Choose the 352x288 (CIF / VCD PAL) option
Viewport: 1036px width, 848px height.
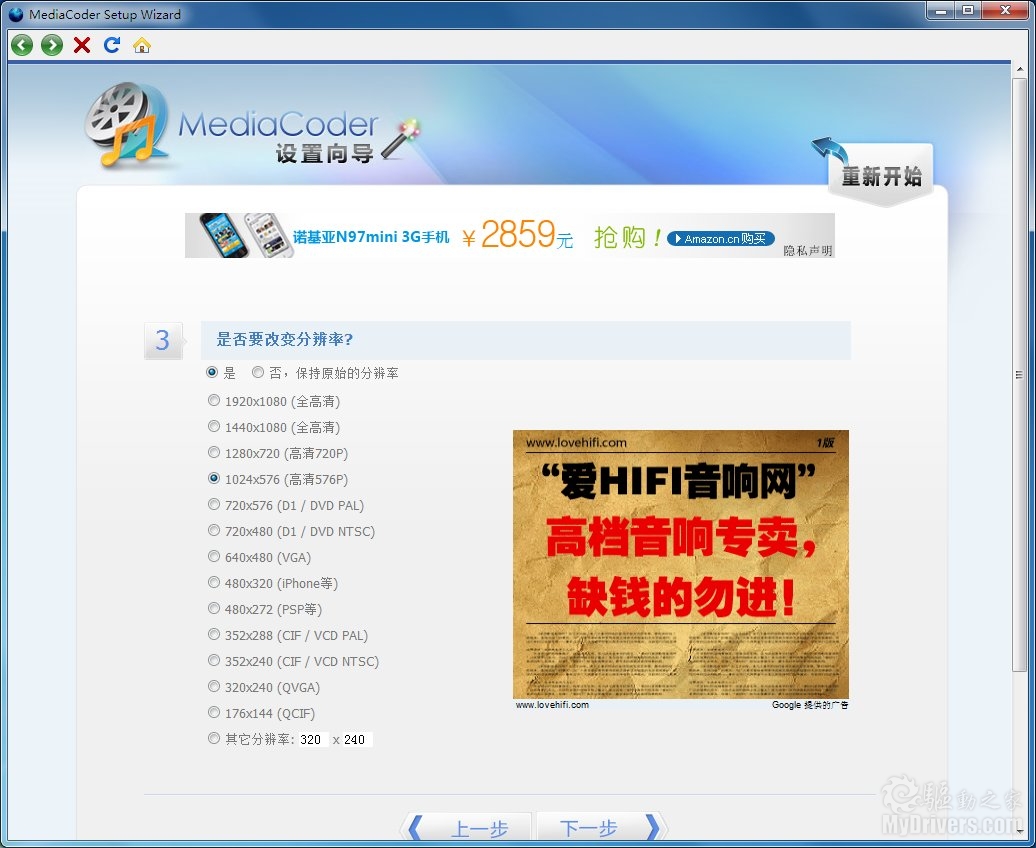(213, 635)
